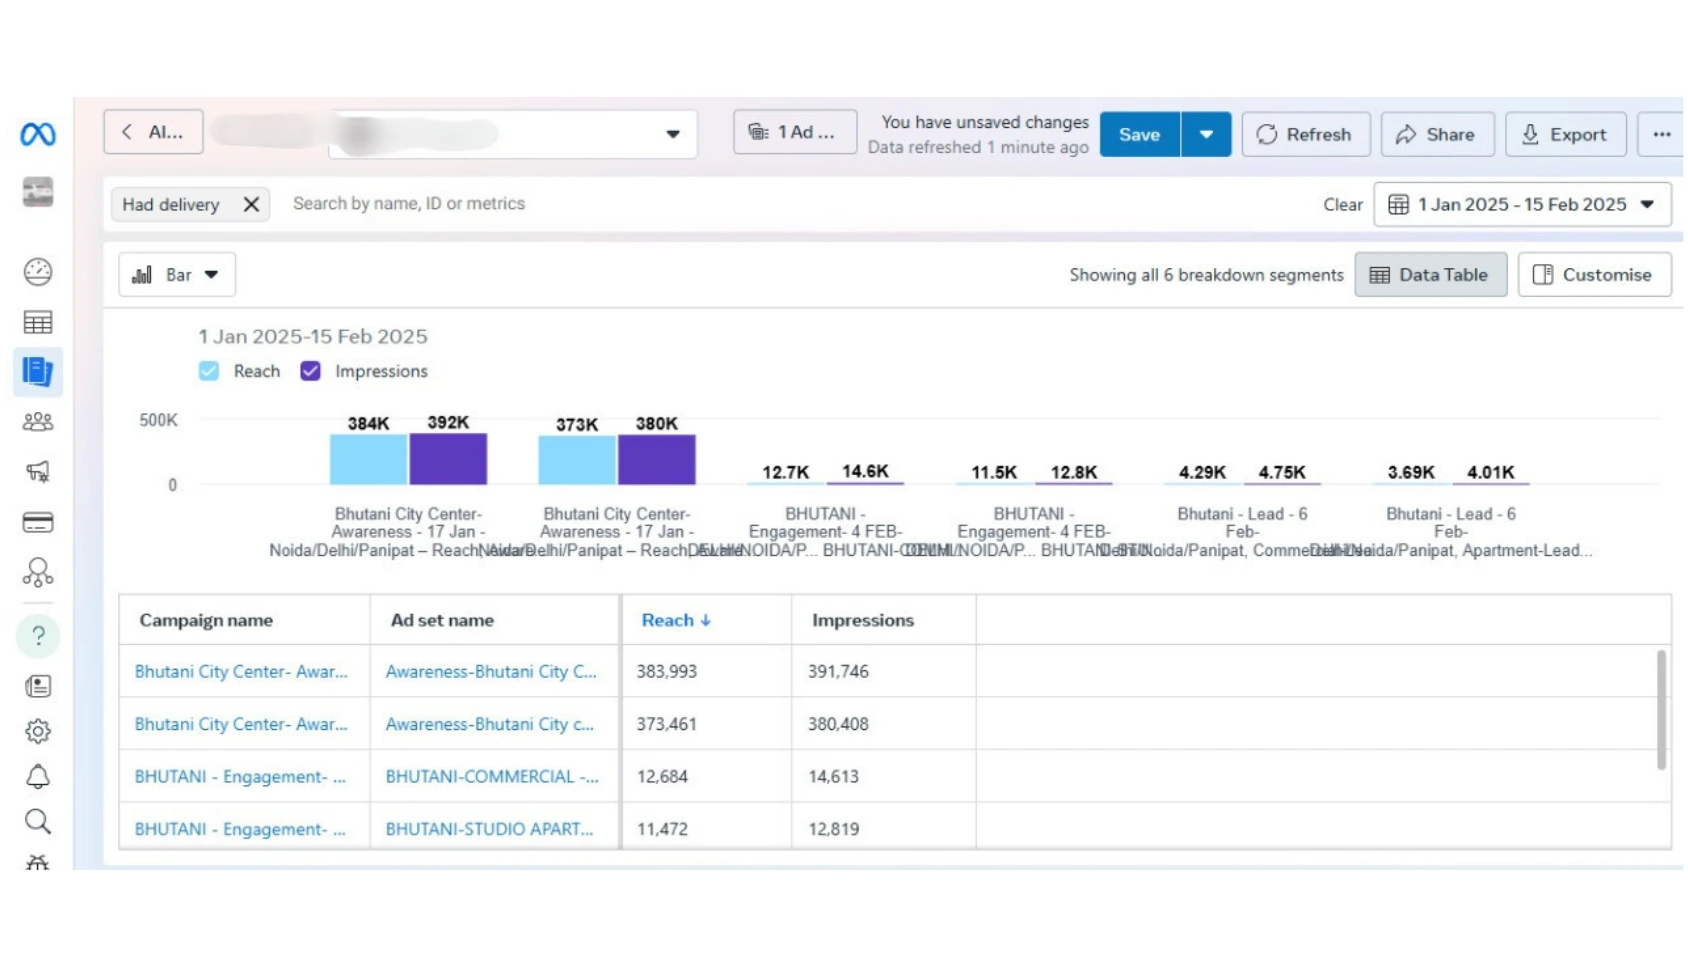Open the campaign link for the 11,472 reach row

(240, 828)
